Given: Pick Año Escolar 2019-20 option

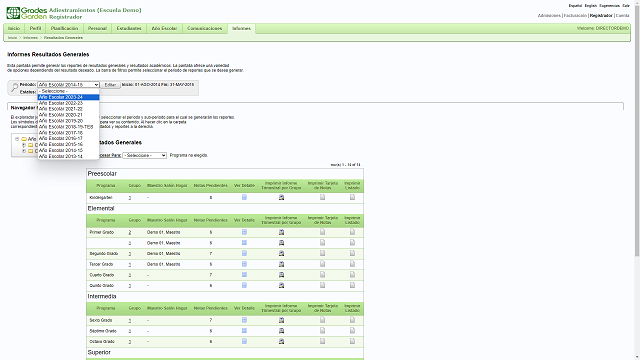Looking at the screenshot, I should click(68, 121).
